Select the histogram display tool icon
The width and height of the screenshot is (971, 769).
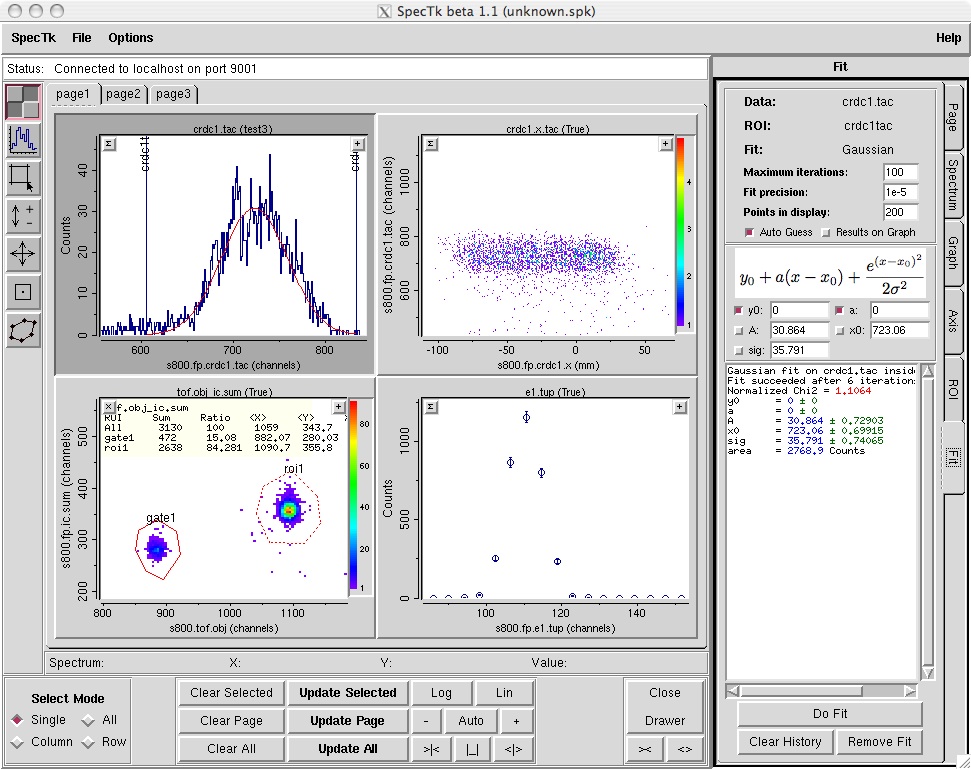point(23,140)
